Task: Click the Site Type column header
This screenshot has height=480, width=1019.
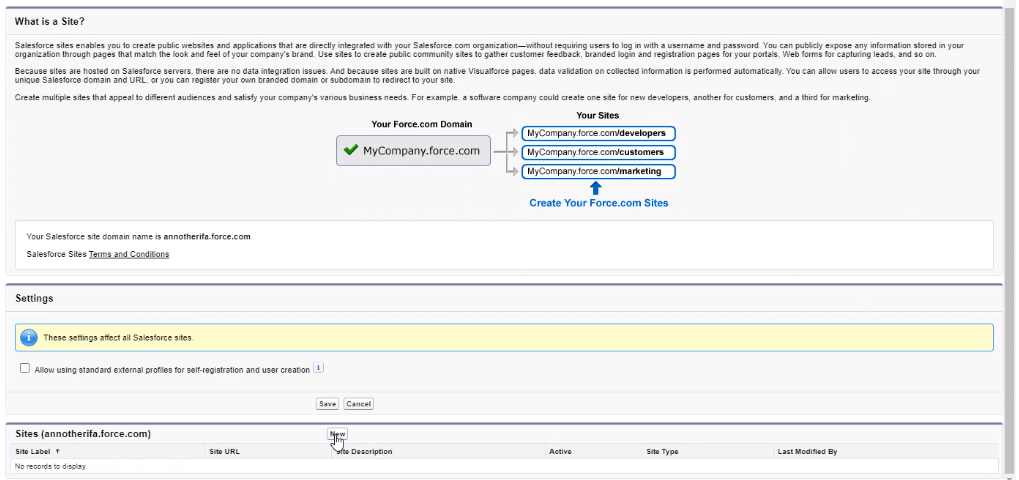Action: coord(662,451)
